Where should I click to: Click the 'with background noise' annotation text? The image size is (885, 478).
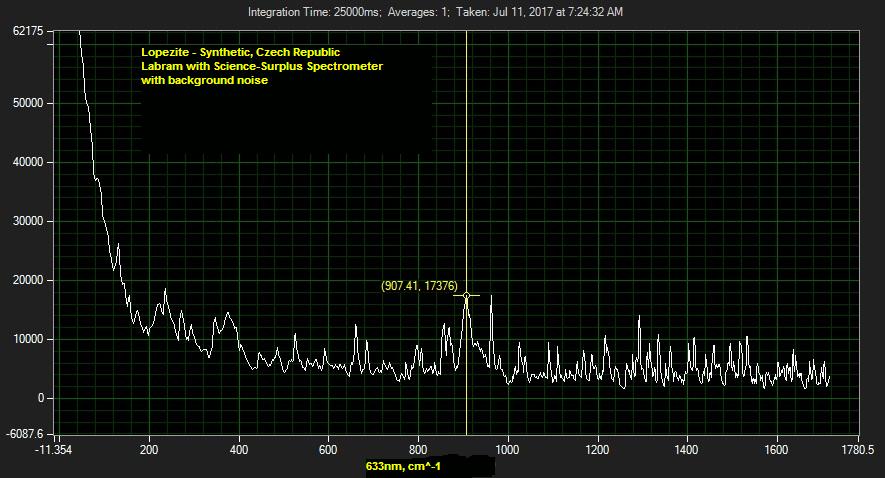coord(204,80)
